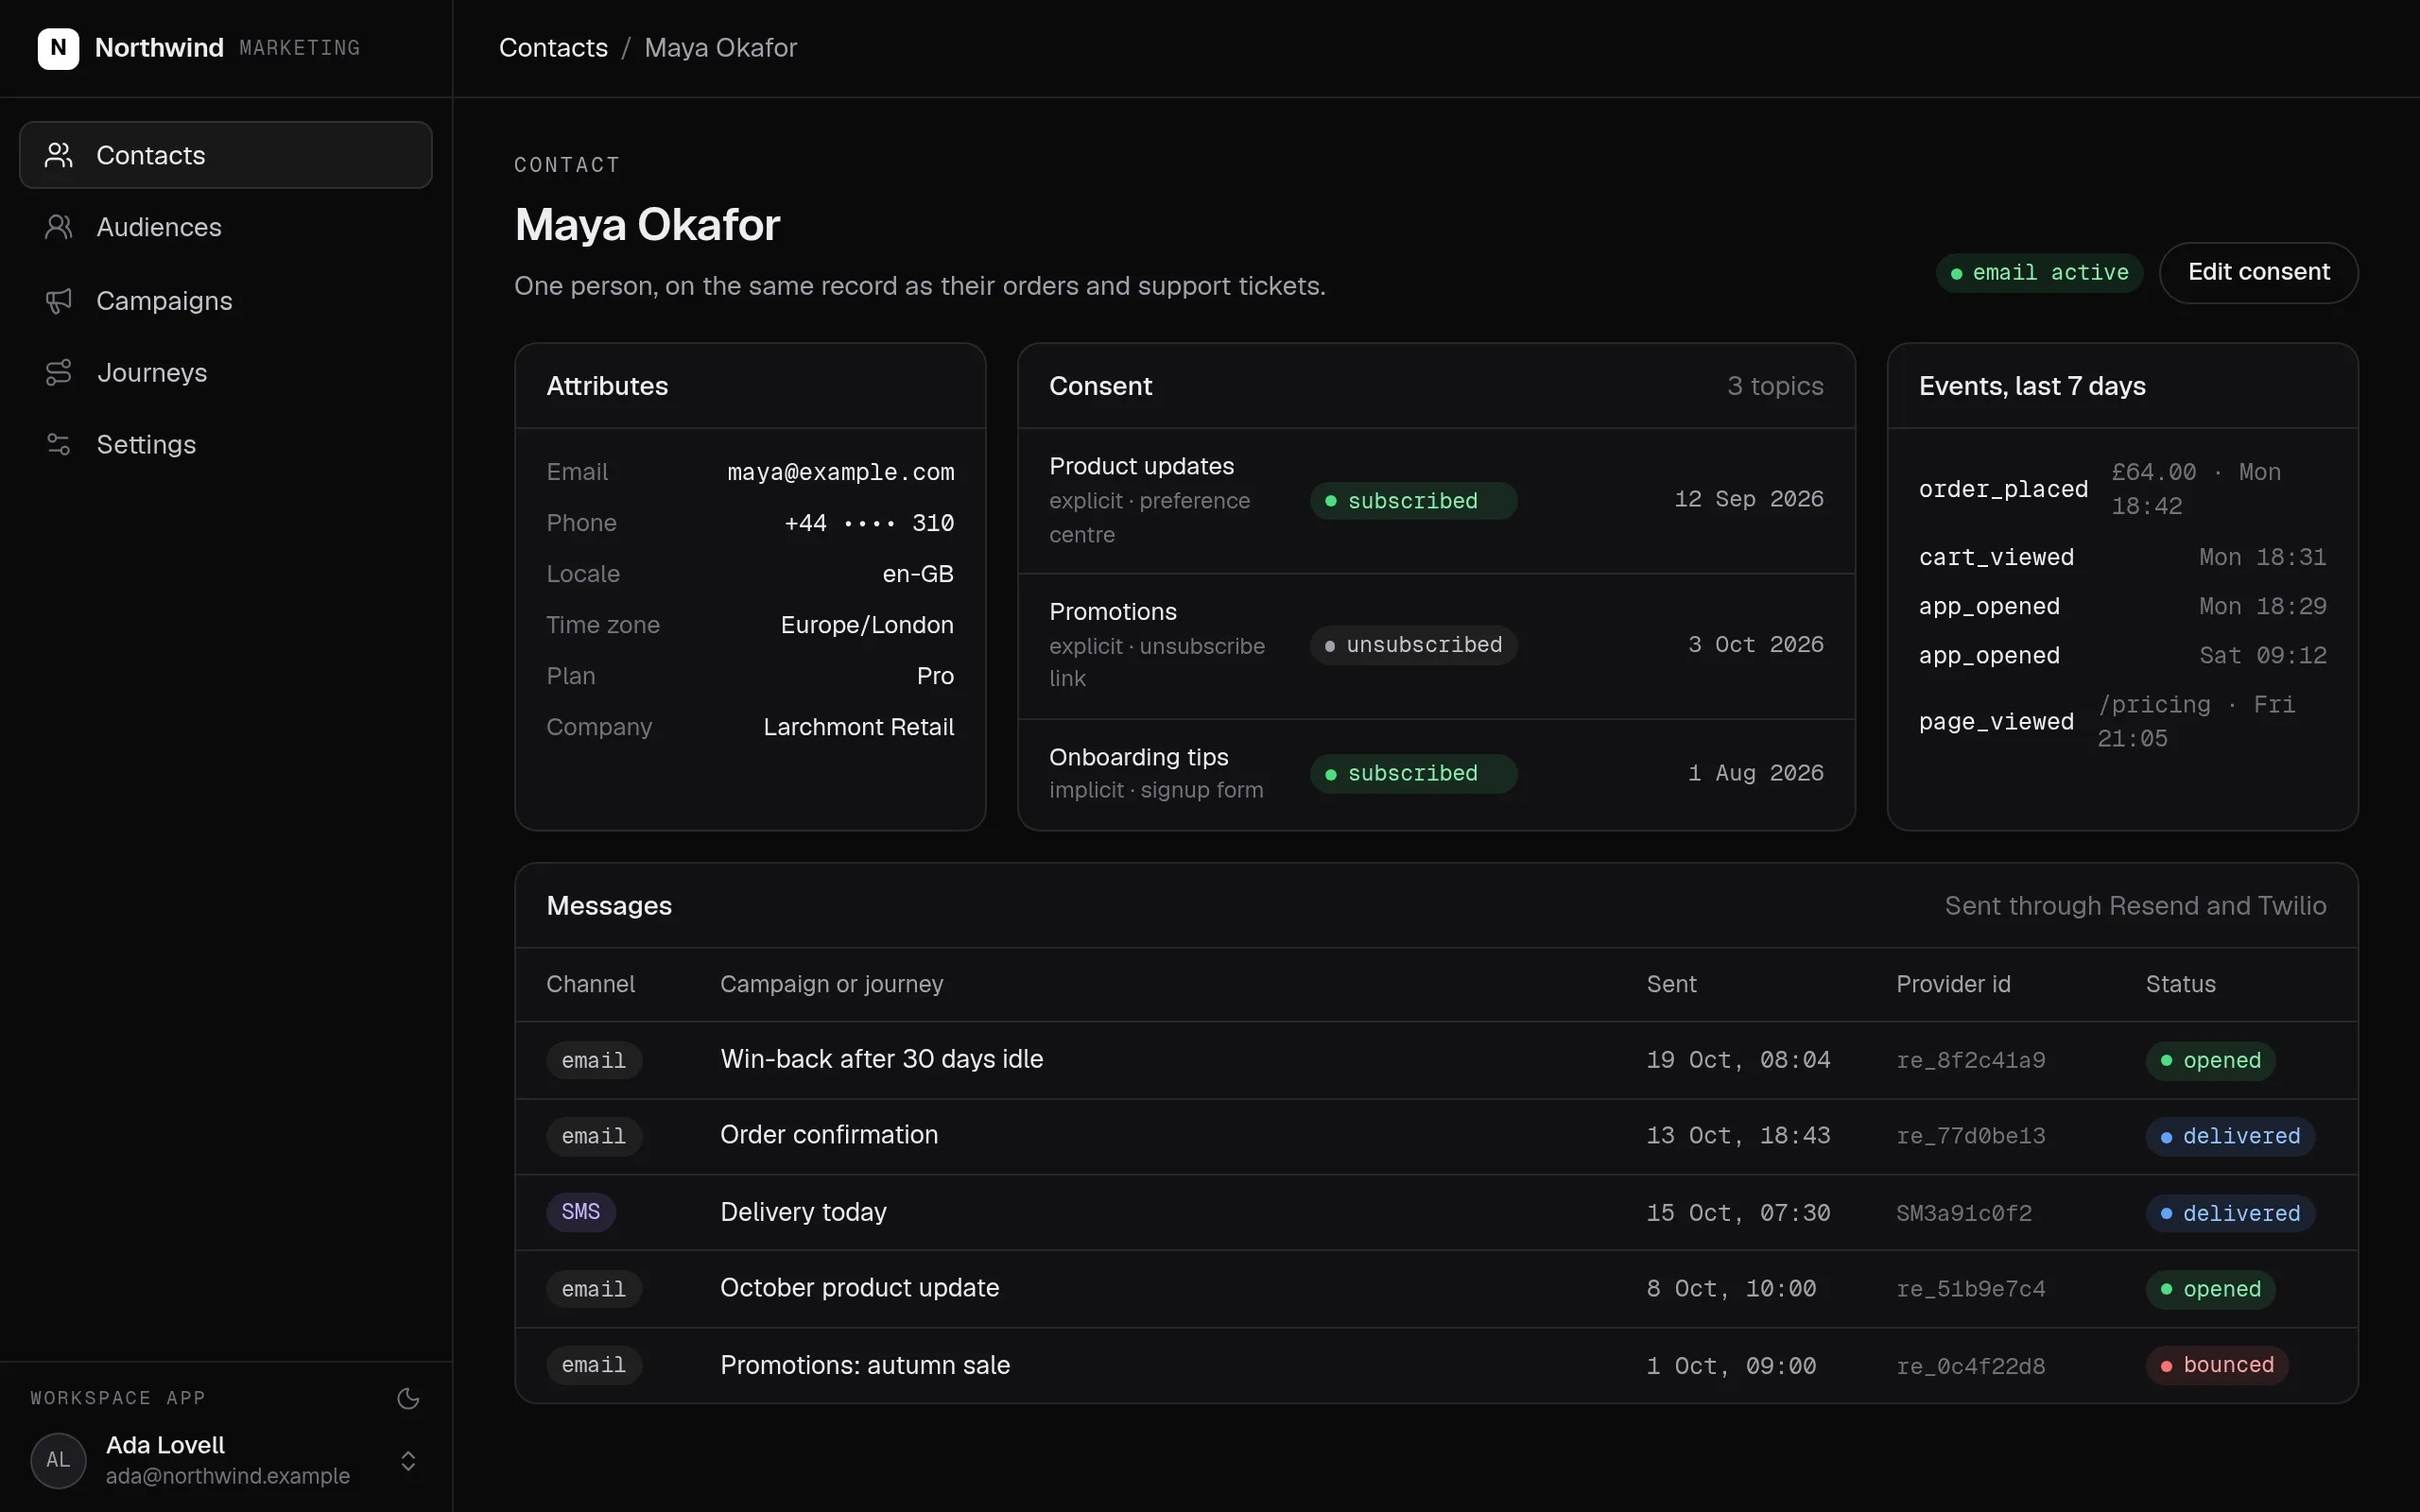The image size is (2420, 1512).
Task: Click the provider id re_8f2c41a9
Action: (1970, 1060)
